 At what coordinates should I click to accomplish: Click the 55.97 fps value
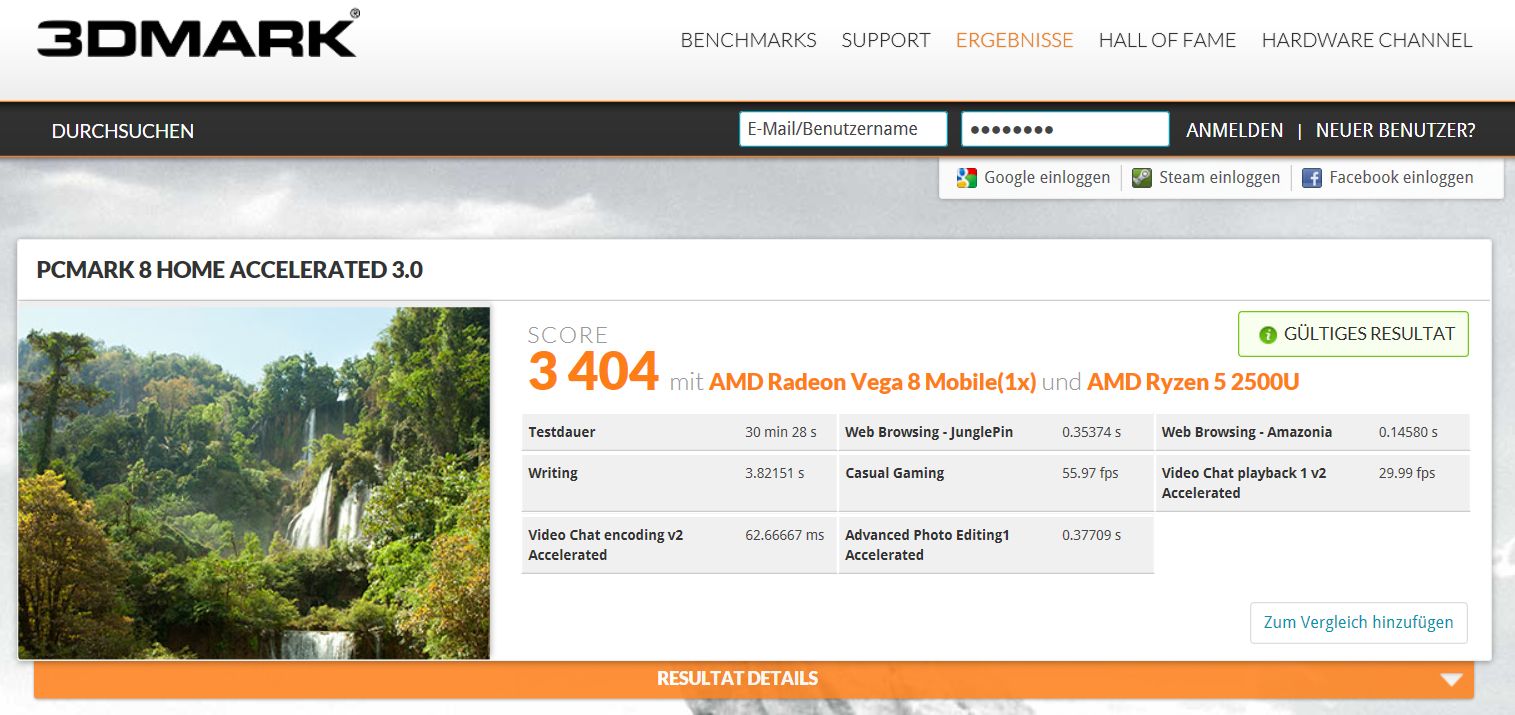[x=1090, y=473]
